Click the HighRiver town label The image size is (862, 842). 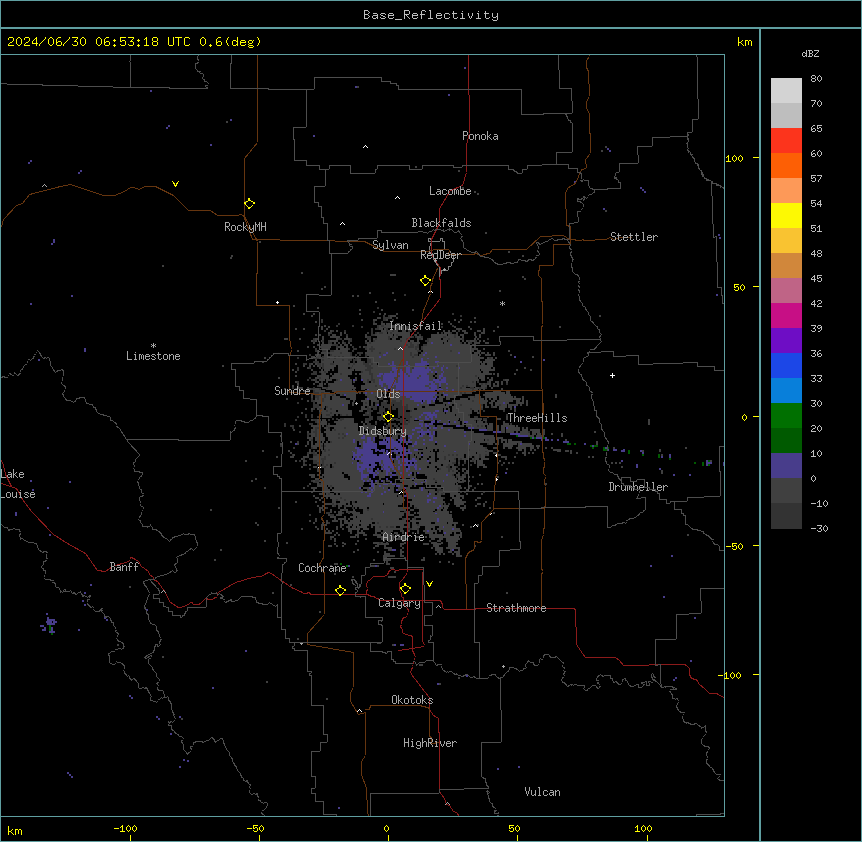click(430, 743)
